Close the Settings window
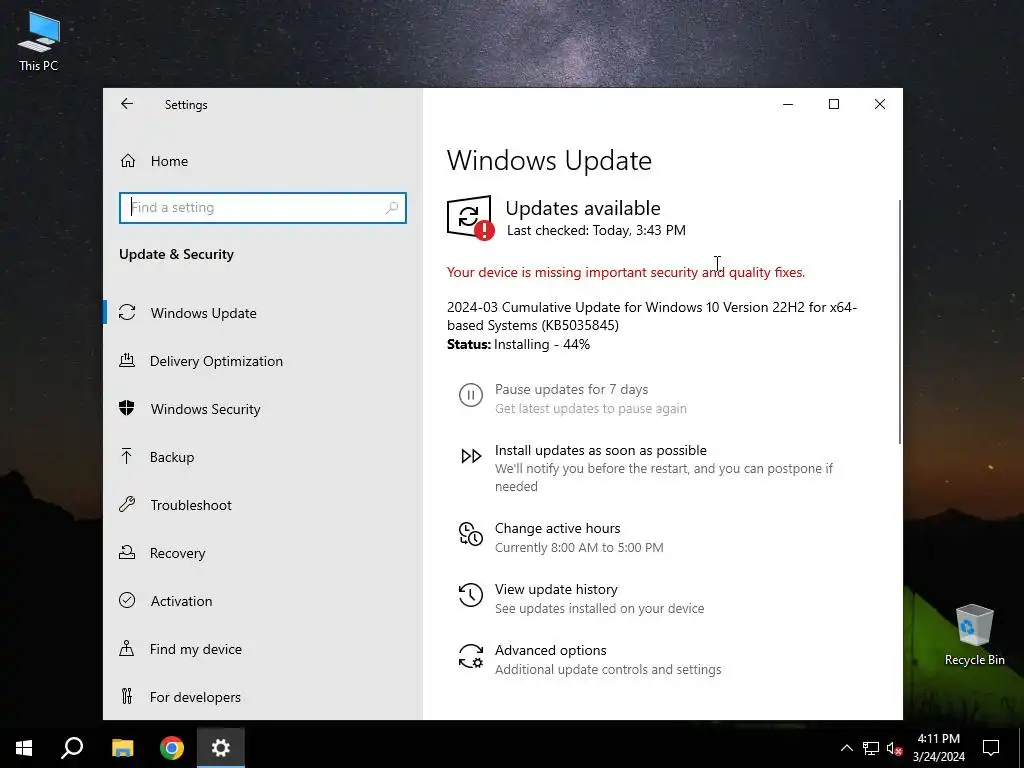This screenshot has height=768, width=1024. 880,104
